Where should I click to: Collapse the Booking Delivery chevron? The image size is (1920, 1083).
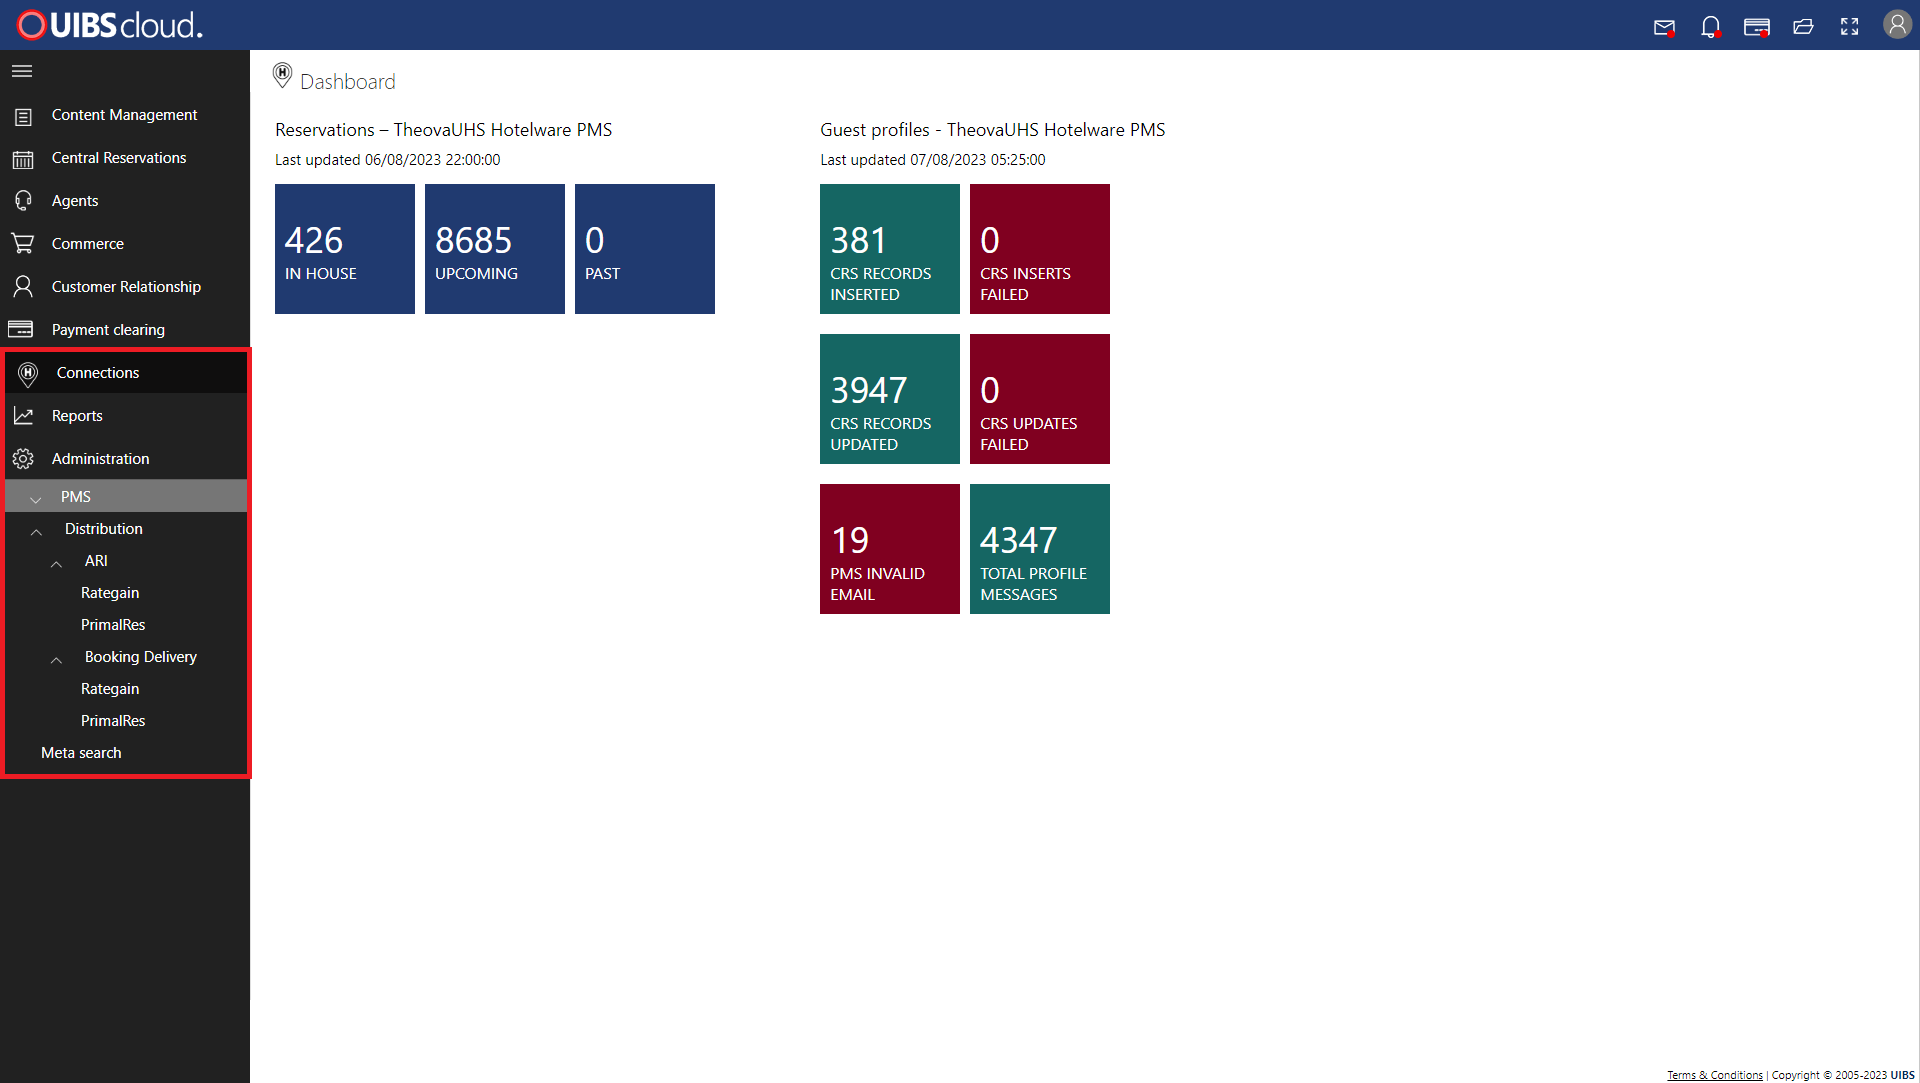pos(57,659)
